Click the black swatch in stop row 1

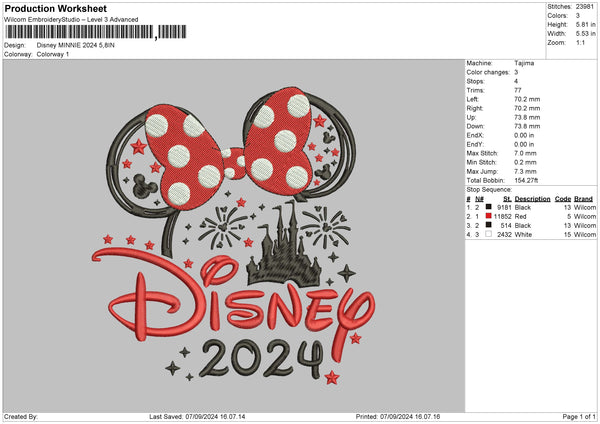[489, 207]
